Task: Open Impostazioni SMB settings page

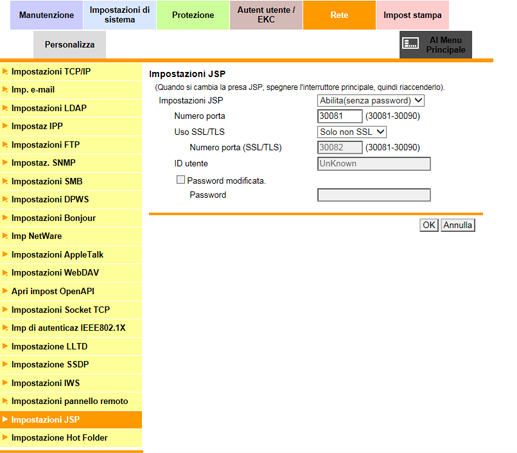Action: tap(71, 181)
